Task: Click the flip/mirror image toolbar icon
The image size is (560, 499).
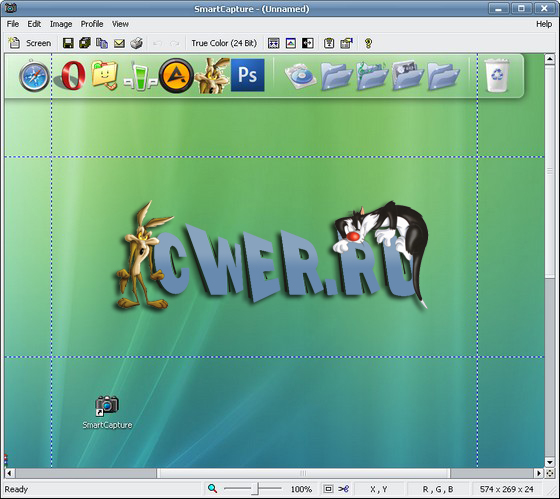Action: coord(308,43)
